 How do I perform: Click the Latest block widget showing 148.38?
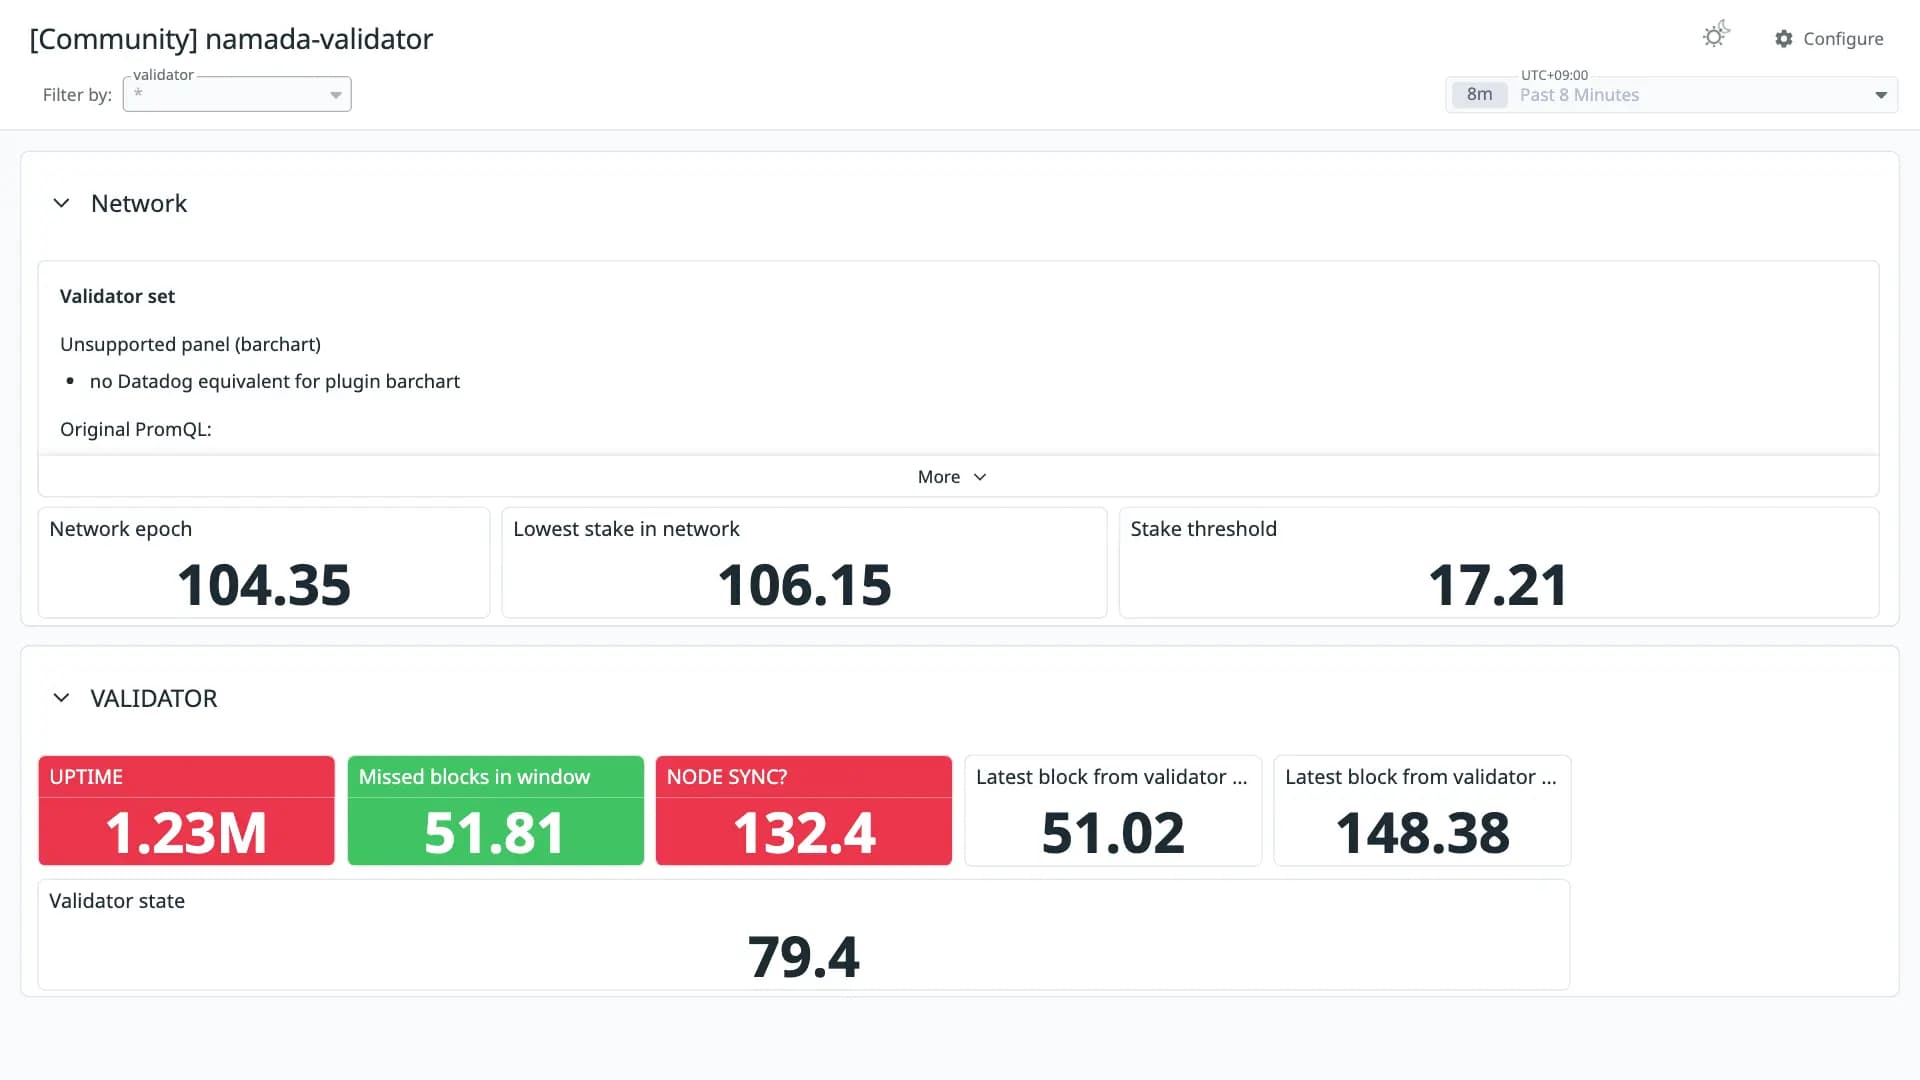tap(1422, 811)
